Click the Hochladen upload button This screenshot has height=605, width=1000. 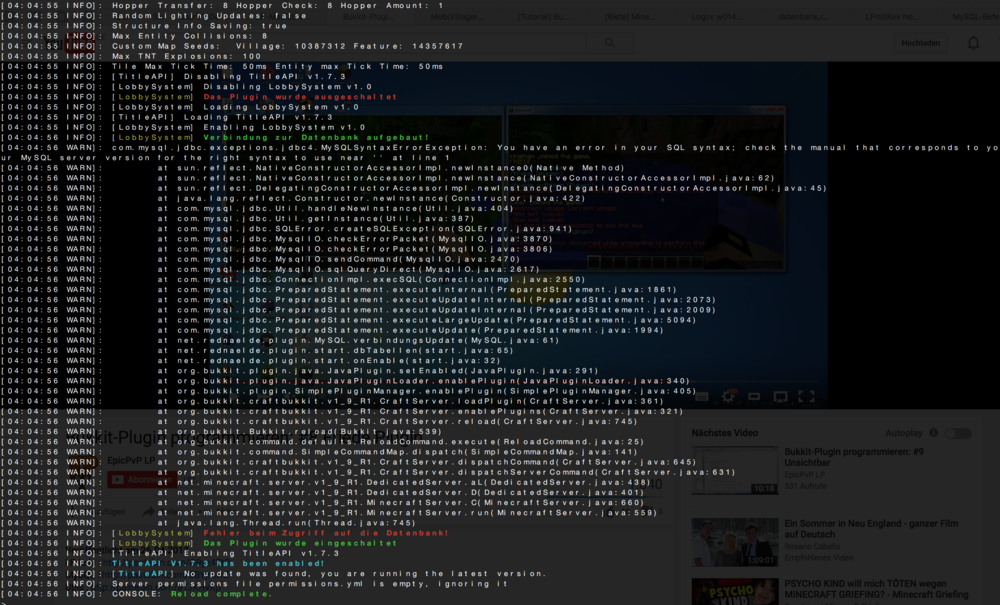tap(920, 43)
